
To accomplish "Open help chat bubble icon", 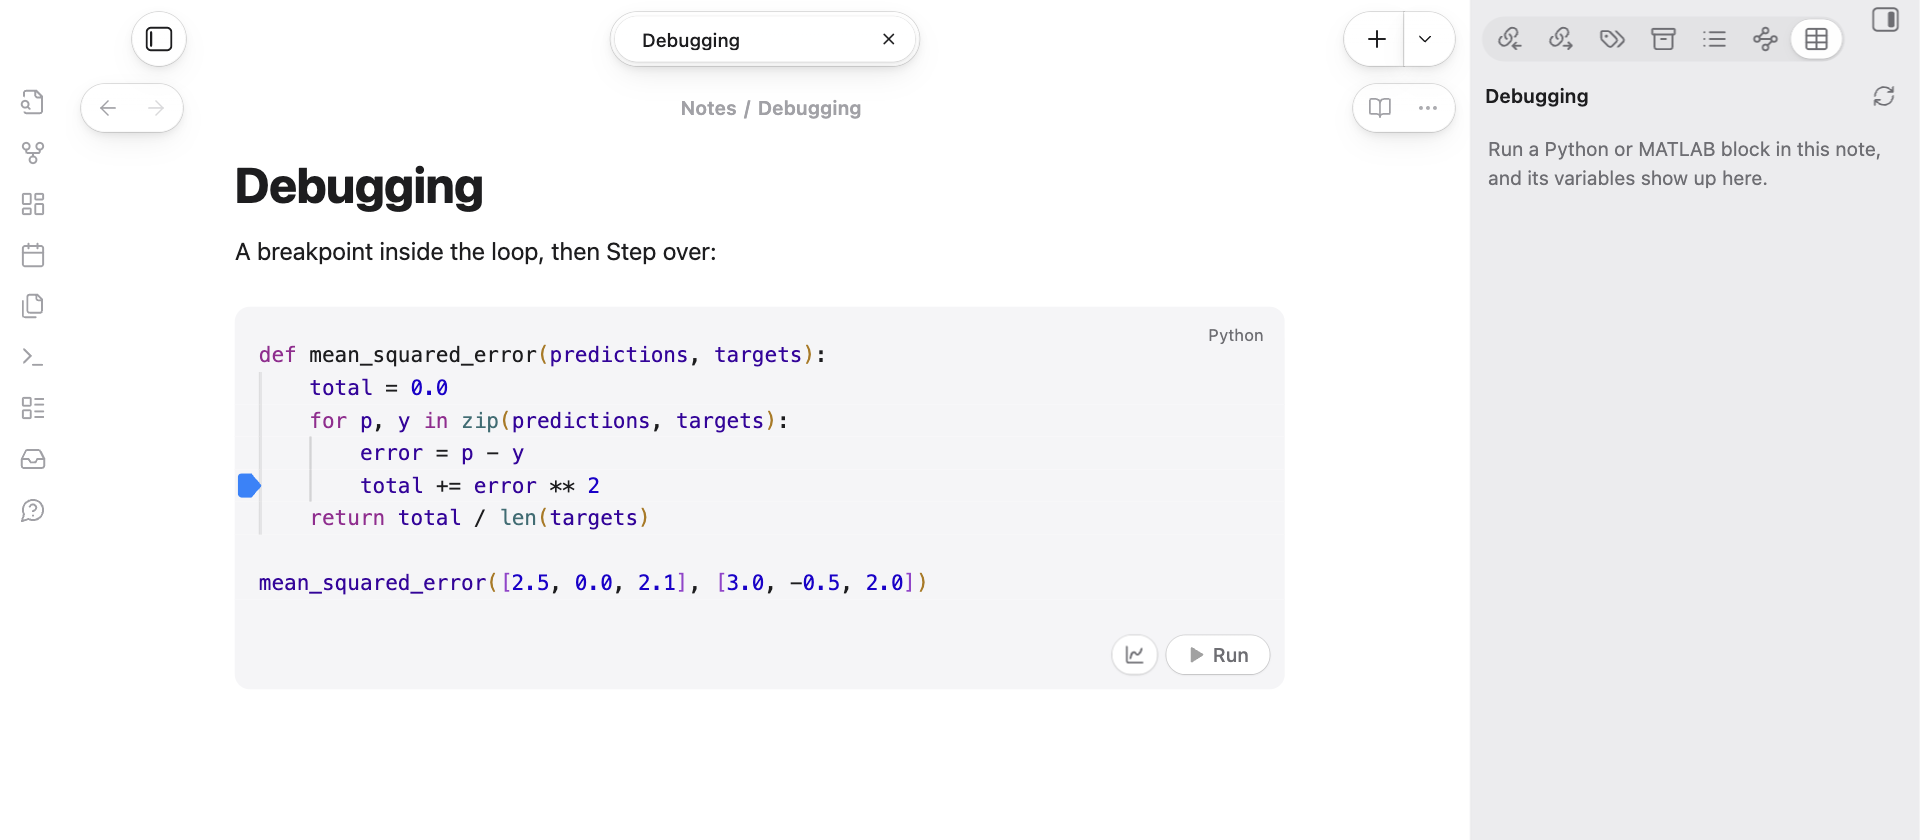I will (x=33, y=511).
